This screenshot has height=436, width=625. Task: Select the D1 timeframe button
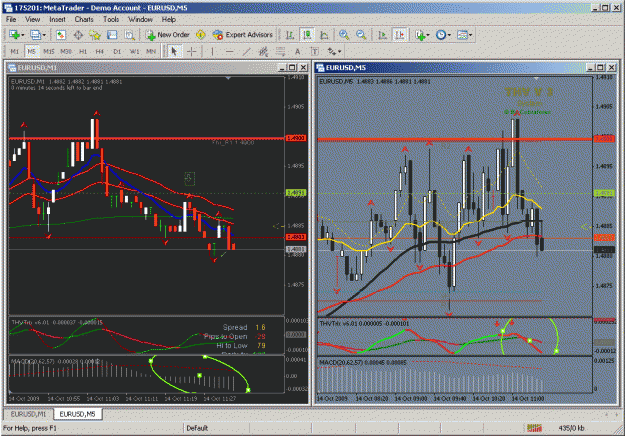[117, 51]
